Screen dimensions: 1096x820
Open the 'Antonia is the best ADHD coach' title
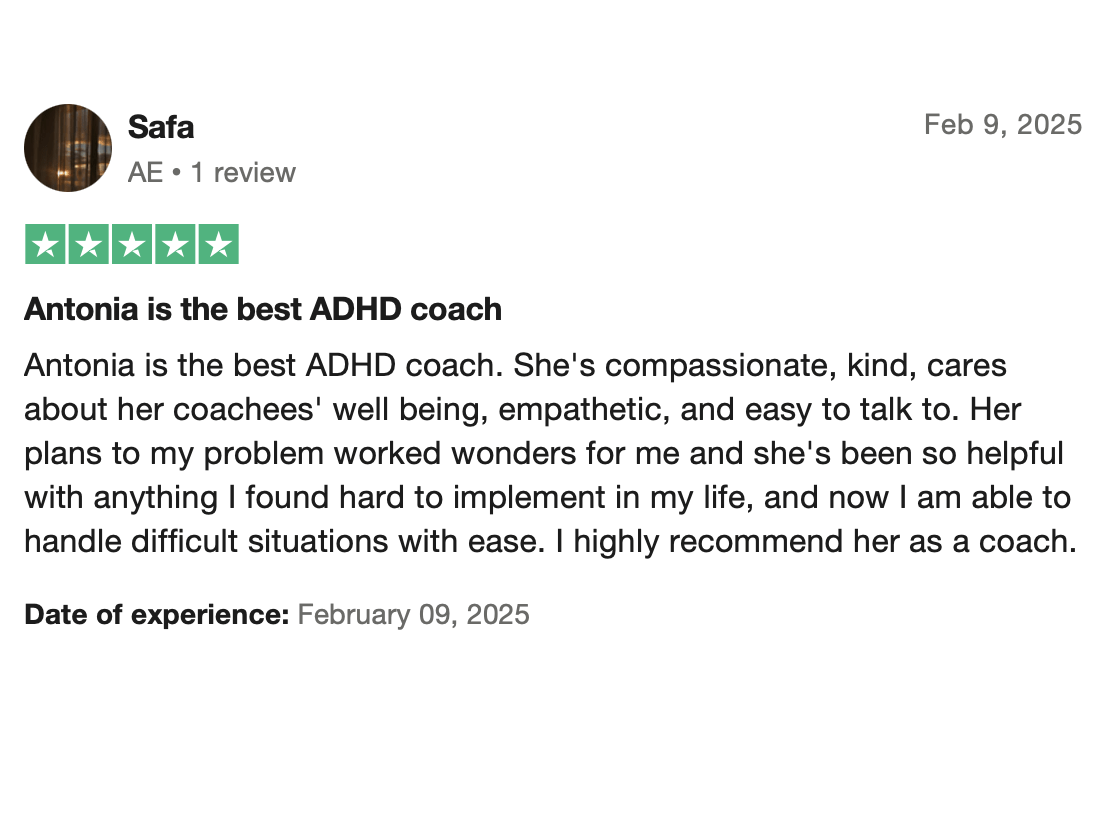click(x=263, y=309)
